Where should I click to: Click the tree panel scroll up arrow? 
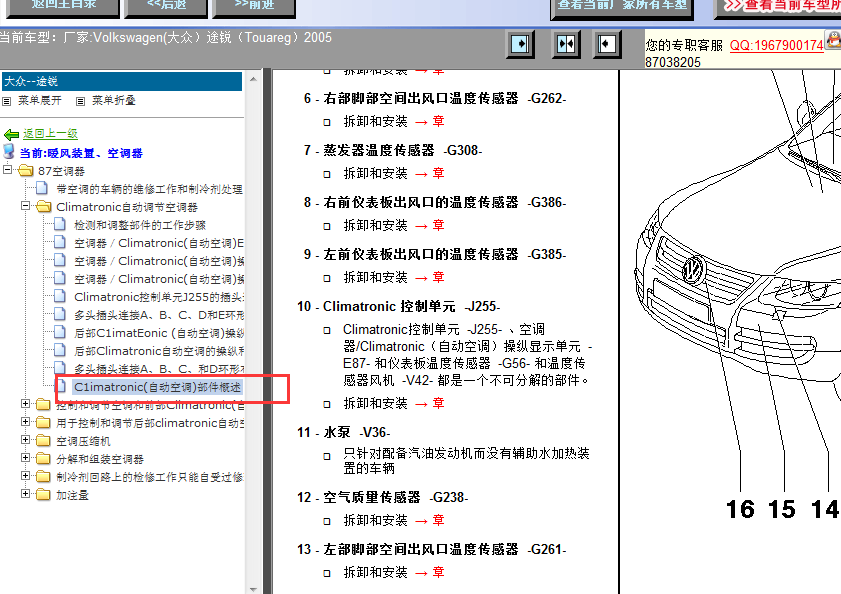[x=253, y=79]
